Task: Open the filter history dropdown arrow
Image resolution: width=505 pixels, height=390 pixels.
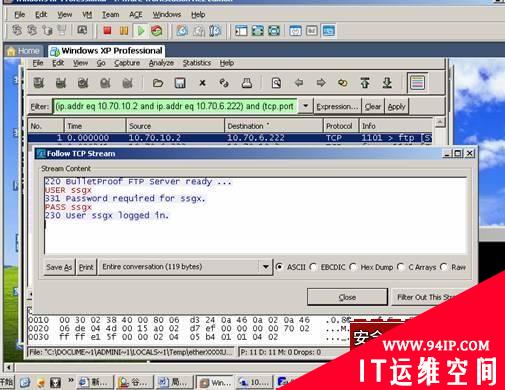Action: pos(306,106)
